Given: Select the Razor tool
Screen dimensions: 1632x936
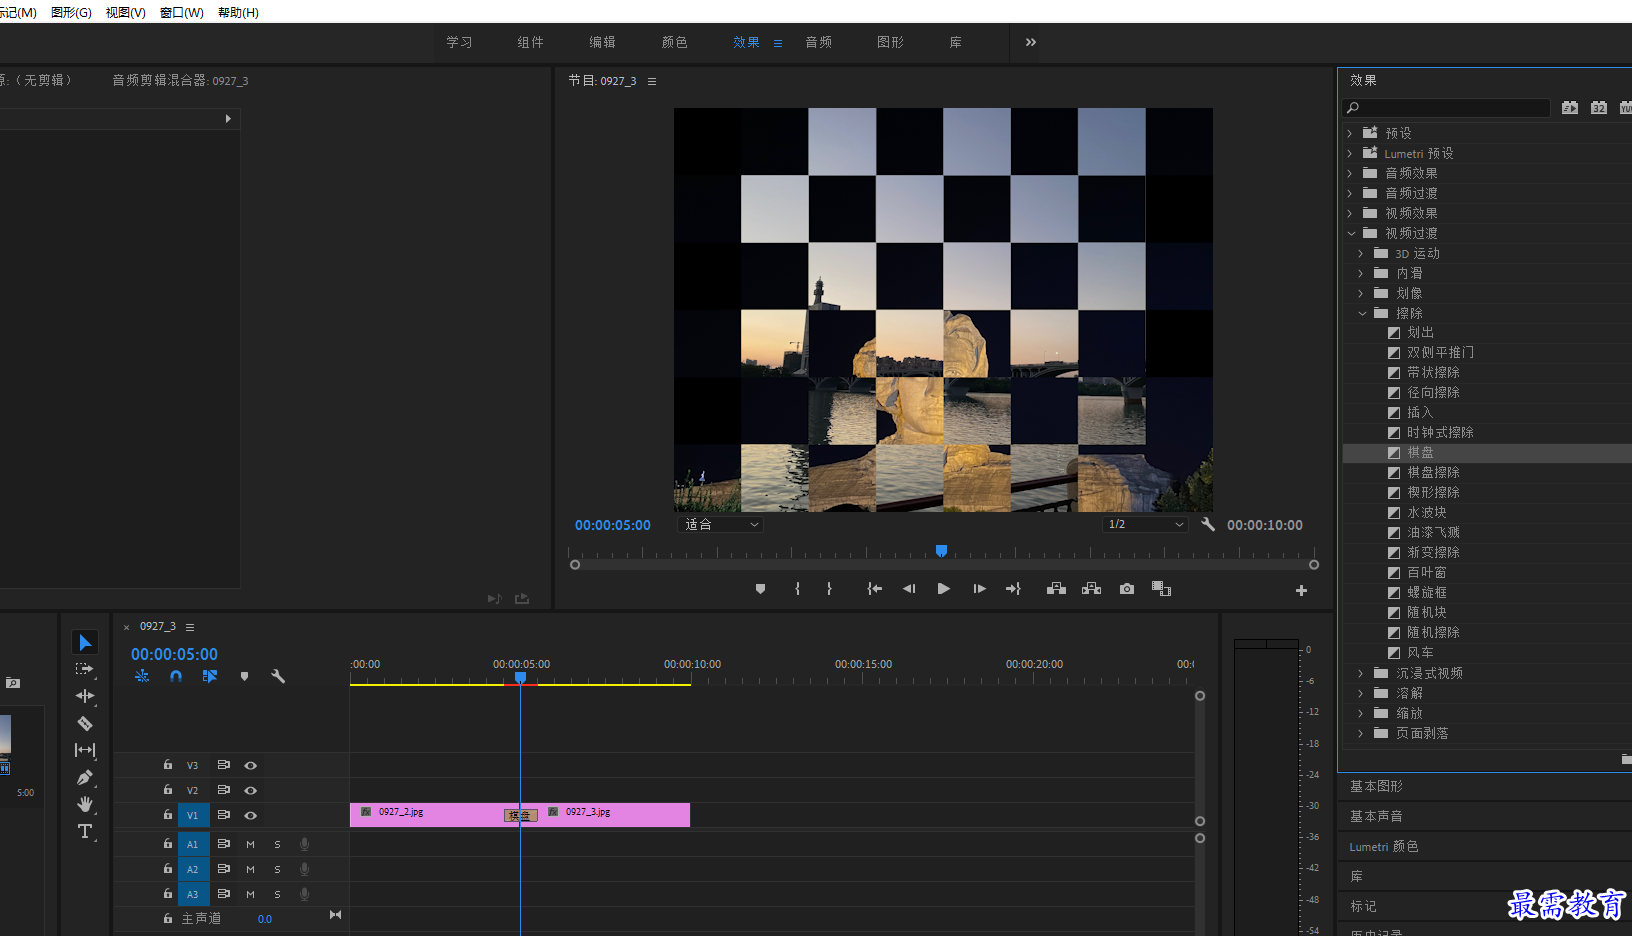Looking at the screenshot, I should pos(85,723).
